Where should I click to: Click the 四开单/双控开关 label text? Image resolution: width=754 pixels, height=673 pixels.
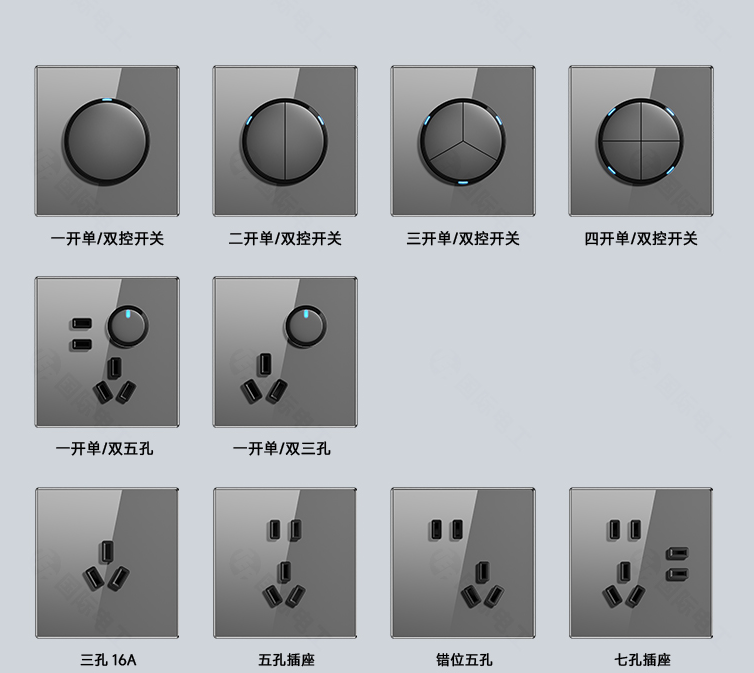click(641, 238)
